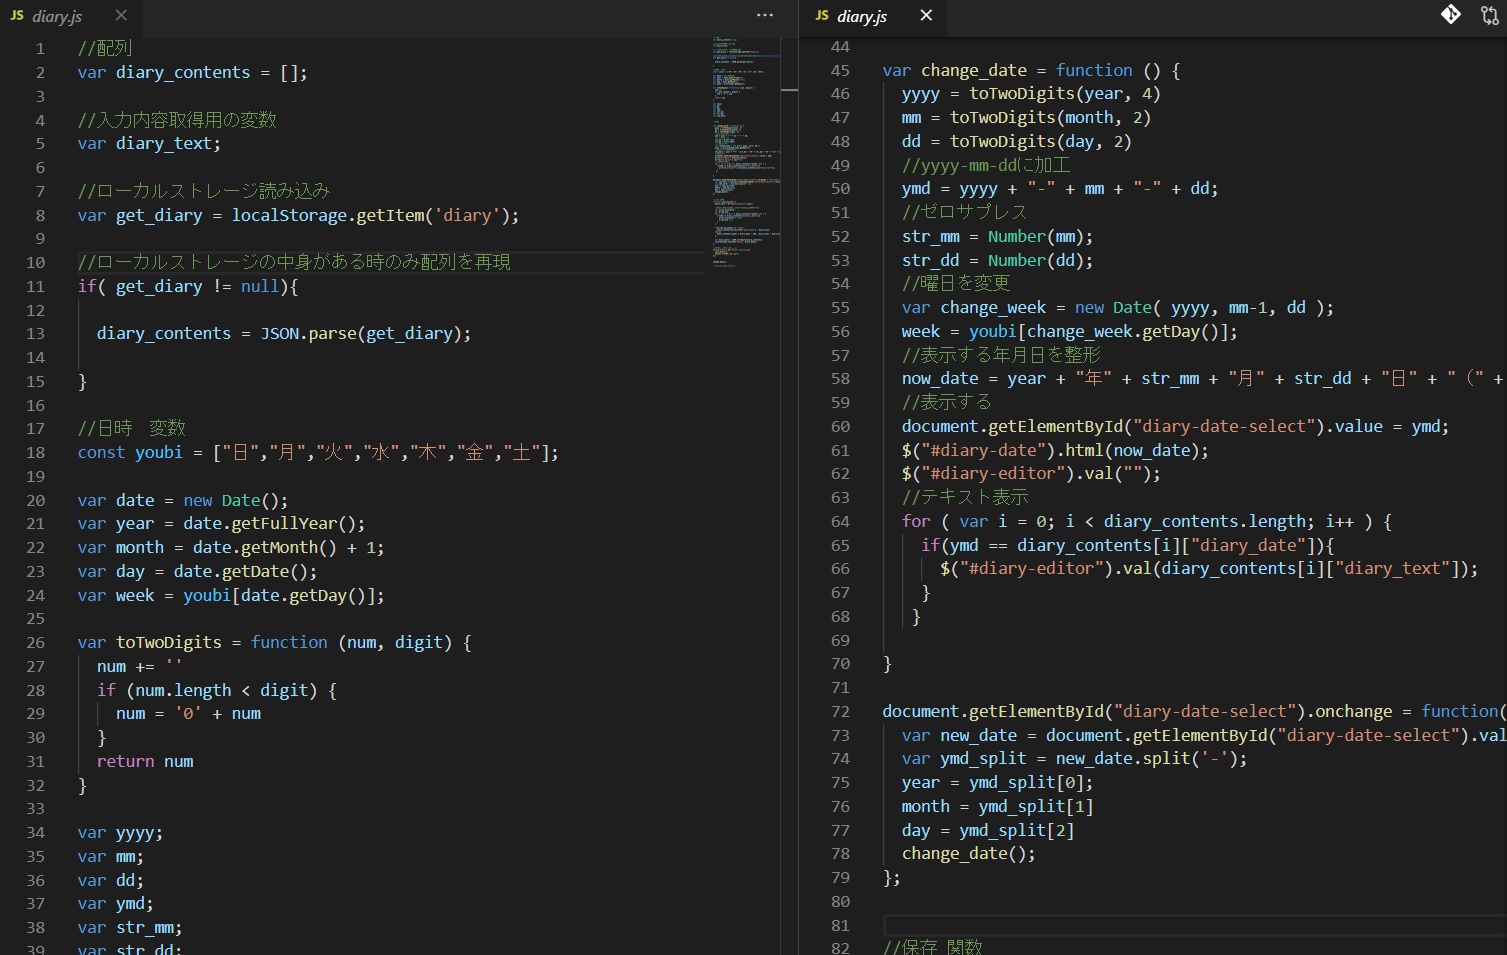This screenshot has height=955, width=1507.
Task: Select line number 45 in right editor
Action: point(840,70)
